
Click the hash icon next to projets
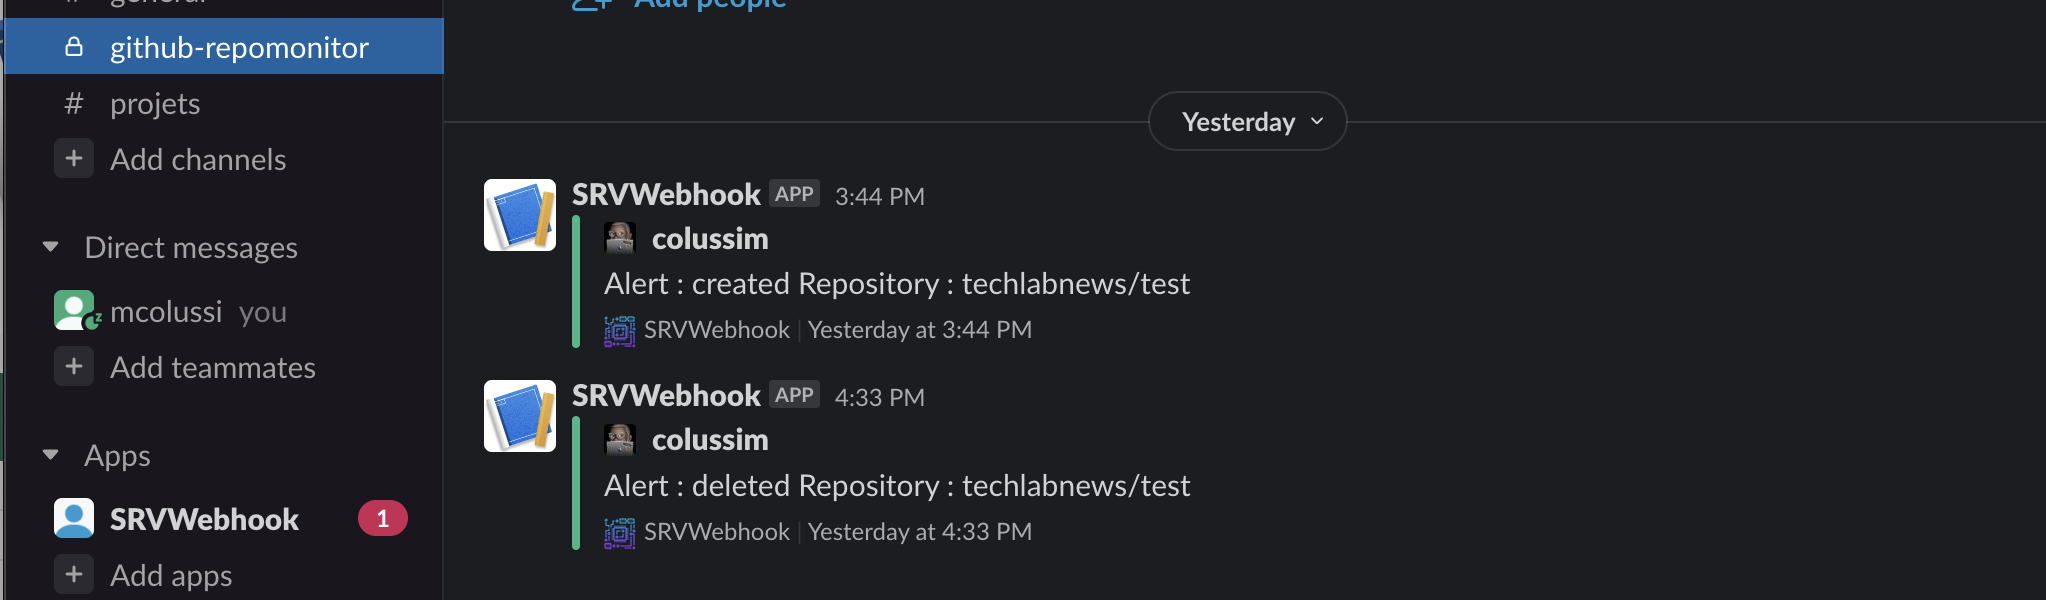(x=74, y=104)
